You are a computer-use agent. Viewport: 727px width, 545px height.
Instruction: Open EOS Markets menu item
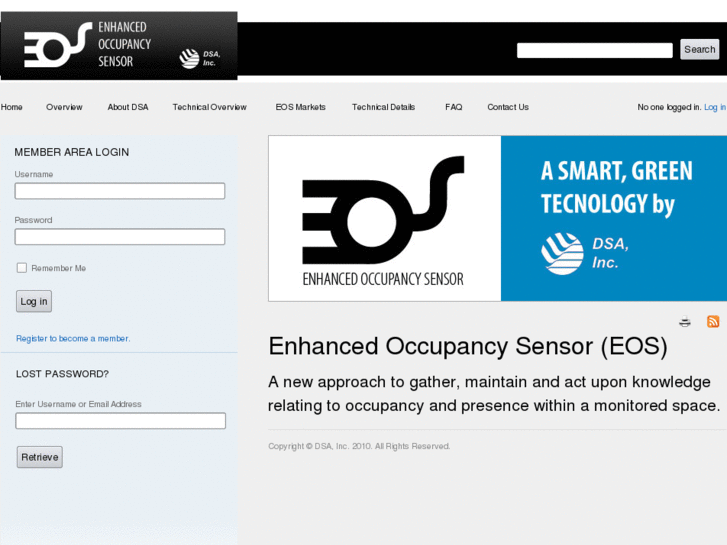[x=300, y=107]
